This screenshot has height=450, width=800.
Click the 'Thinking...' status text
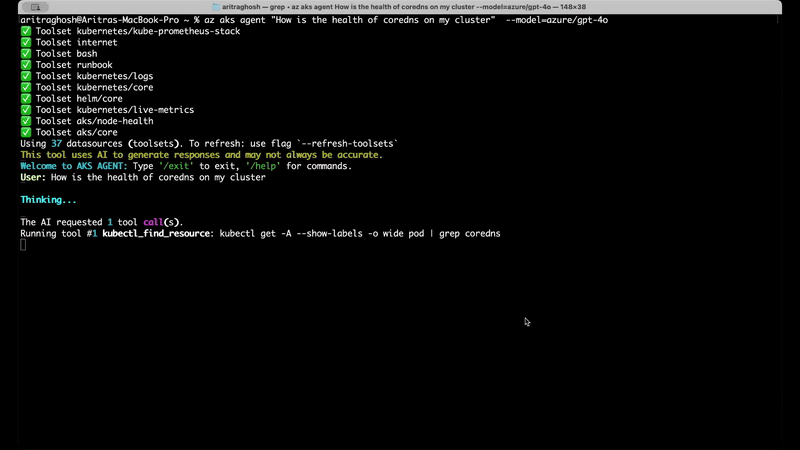point(48,199)
